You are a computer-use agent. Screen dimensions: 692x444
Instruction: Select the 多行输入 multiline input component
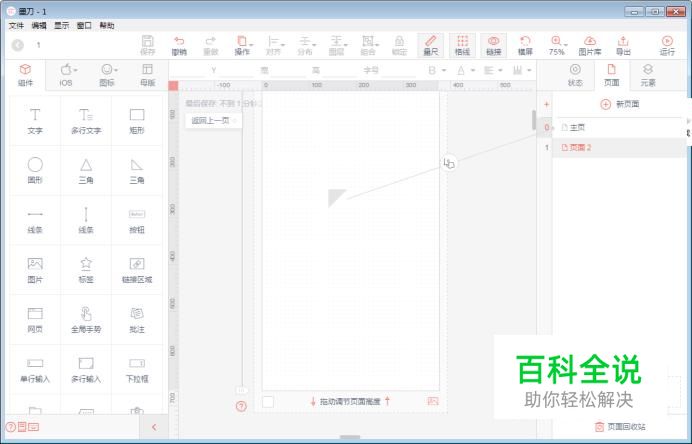click(86, 369)
